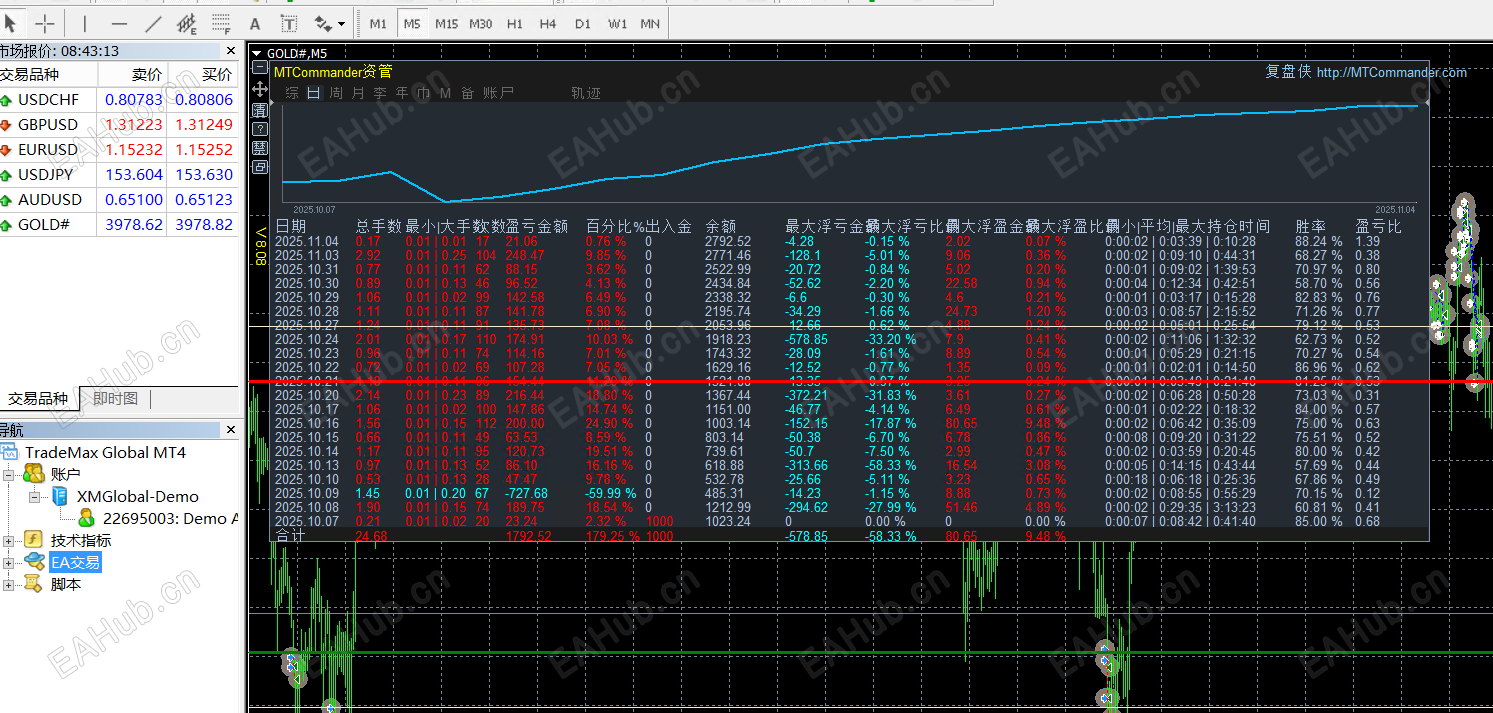
Task: Switch chart to M30 timeframe
Action: pyautogui.click(x=481, y=23)
